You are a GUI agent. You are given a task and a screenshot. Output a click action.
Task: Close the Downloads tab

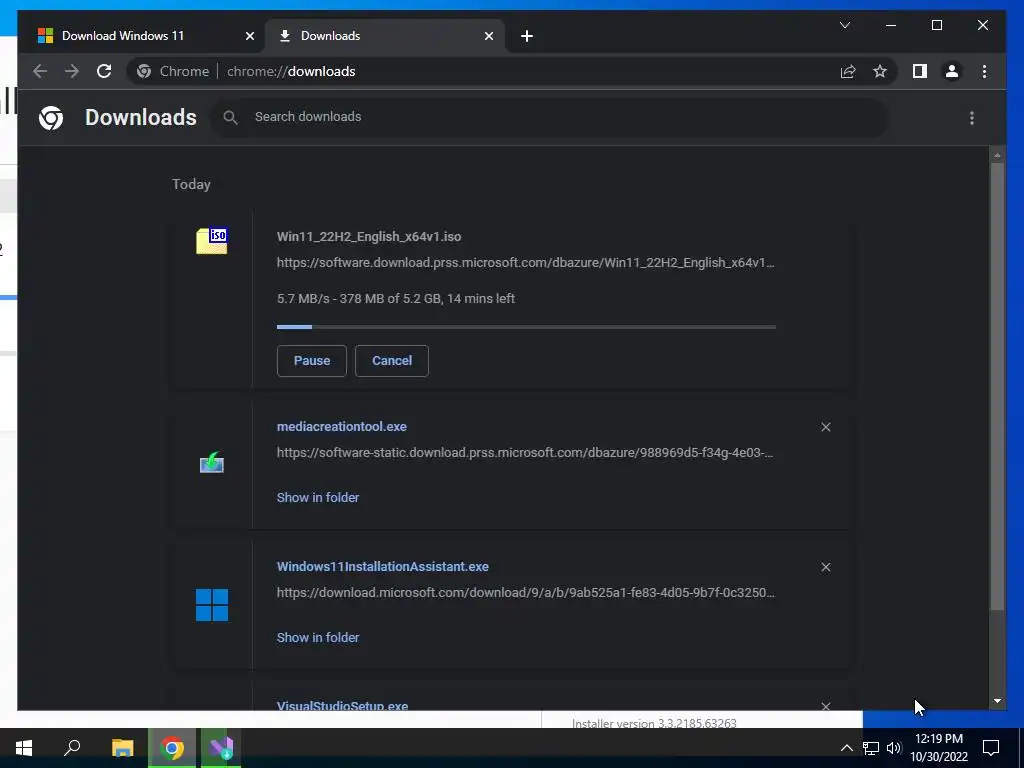[x=488, y=36]
